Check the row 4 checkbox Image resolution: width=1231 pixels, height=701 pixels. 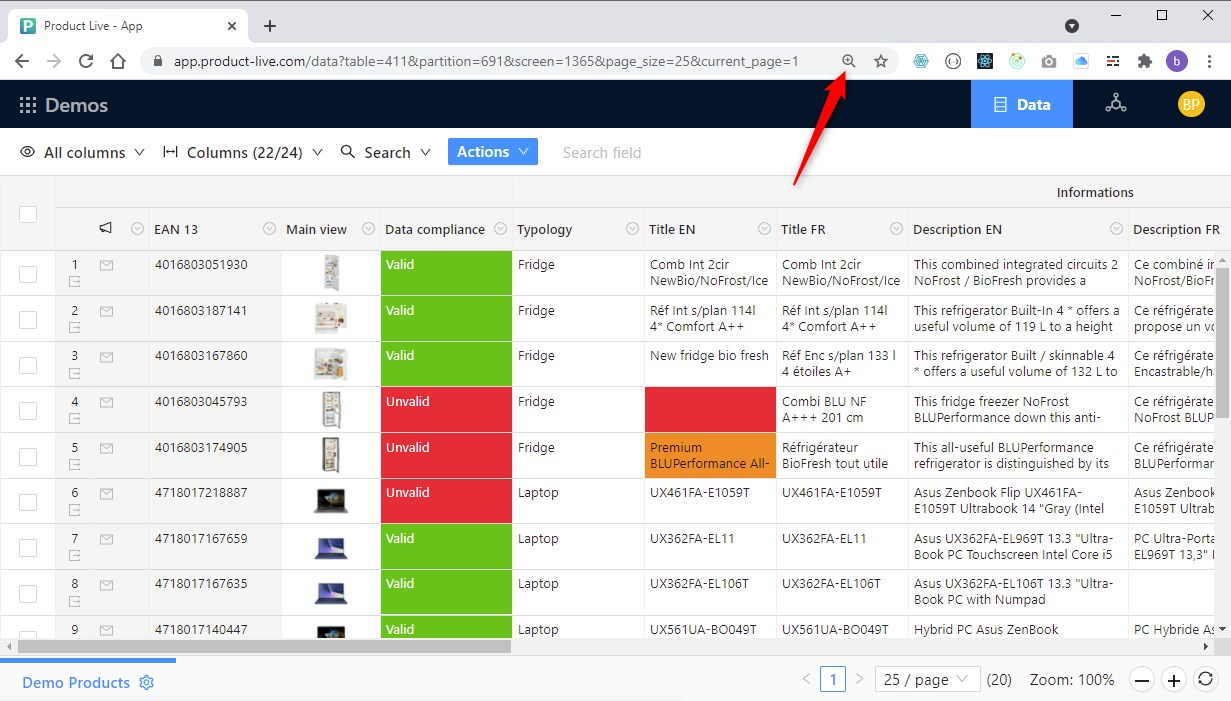[x=28, y=410]
